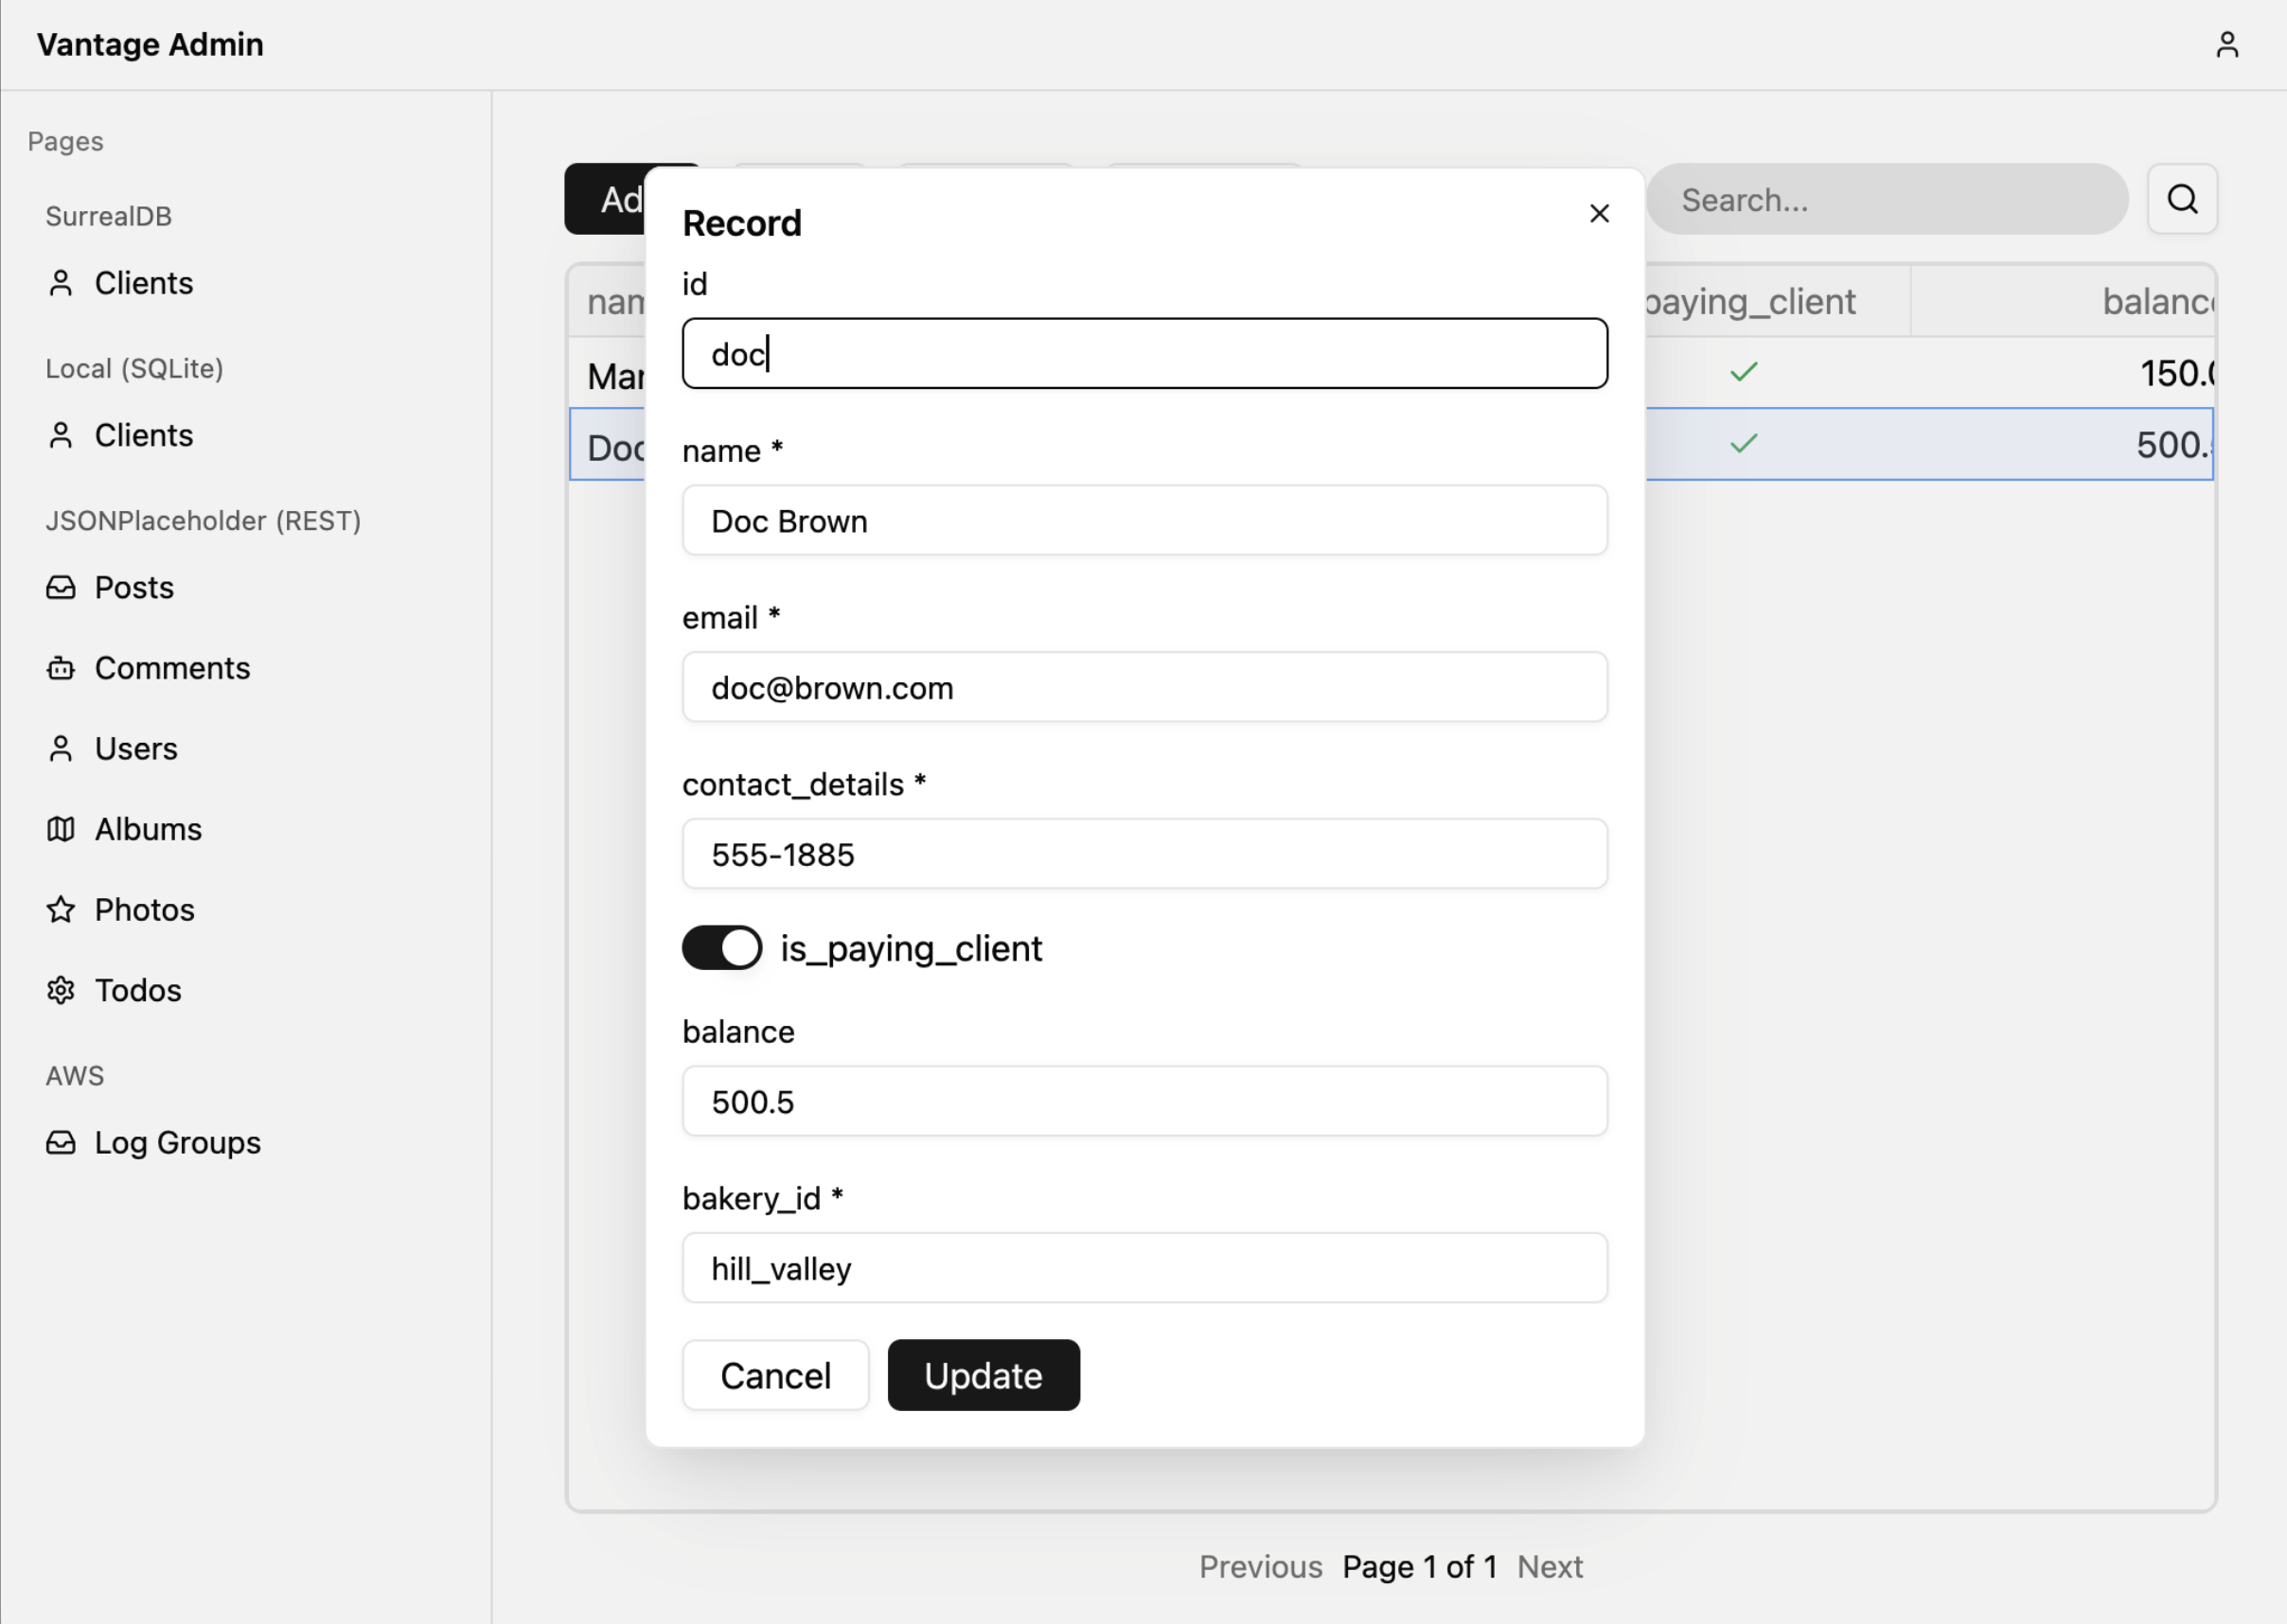Click the Todos gear icon
This screenshot has width=2287, height=1624.
[x=61, y=990]
